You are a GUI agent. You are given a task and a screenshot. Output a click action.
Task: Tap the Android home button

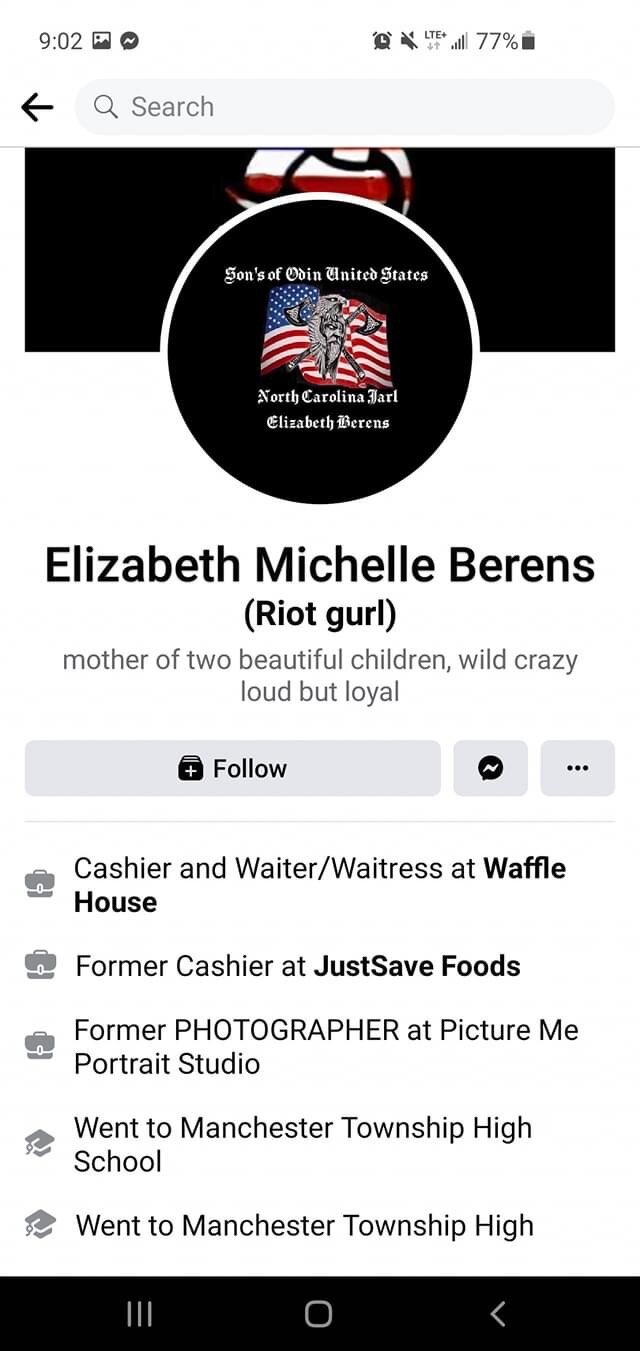pyautogui.click(x=319, y=1313)
